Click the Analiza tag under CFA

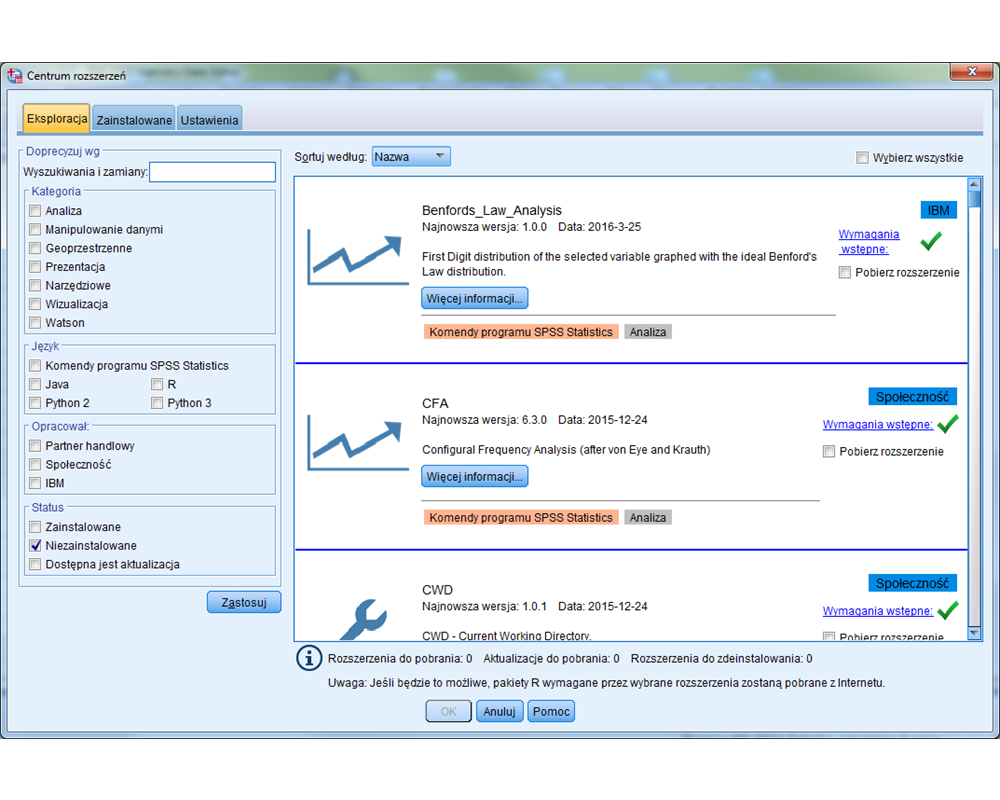(x=647, y=517)
